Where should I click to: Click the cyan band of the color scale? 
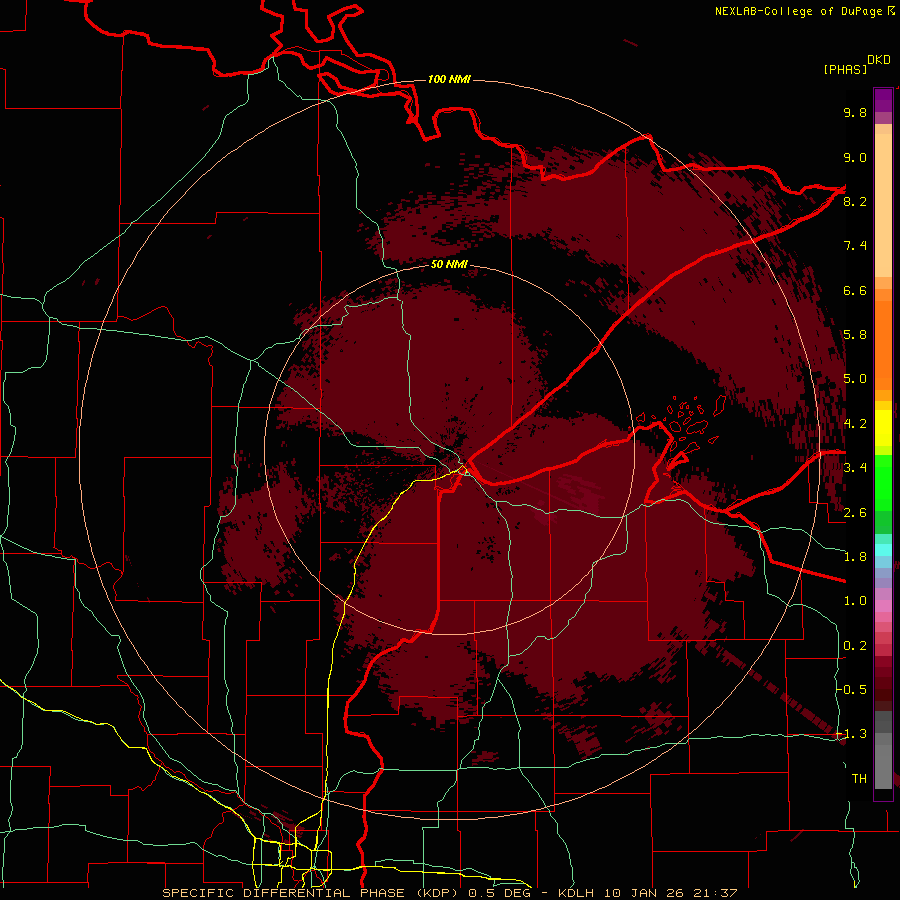pos(883,550)
